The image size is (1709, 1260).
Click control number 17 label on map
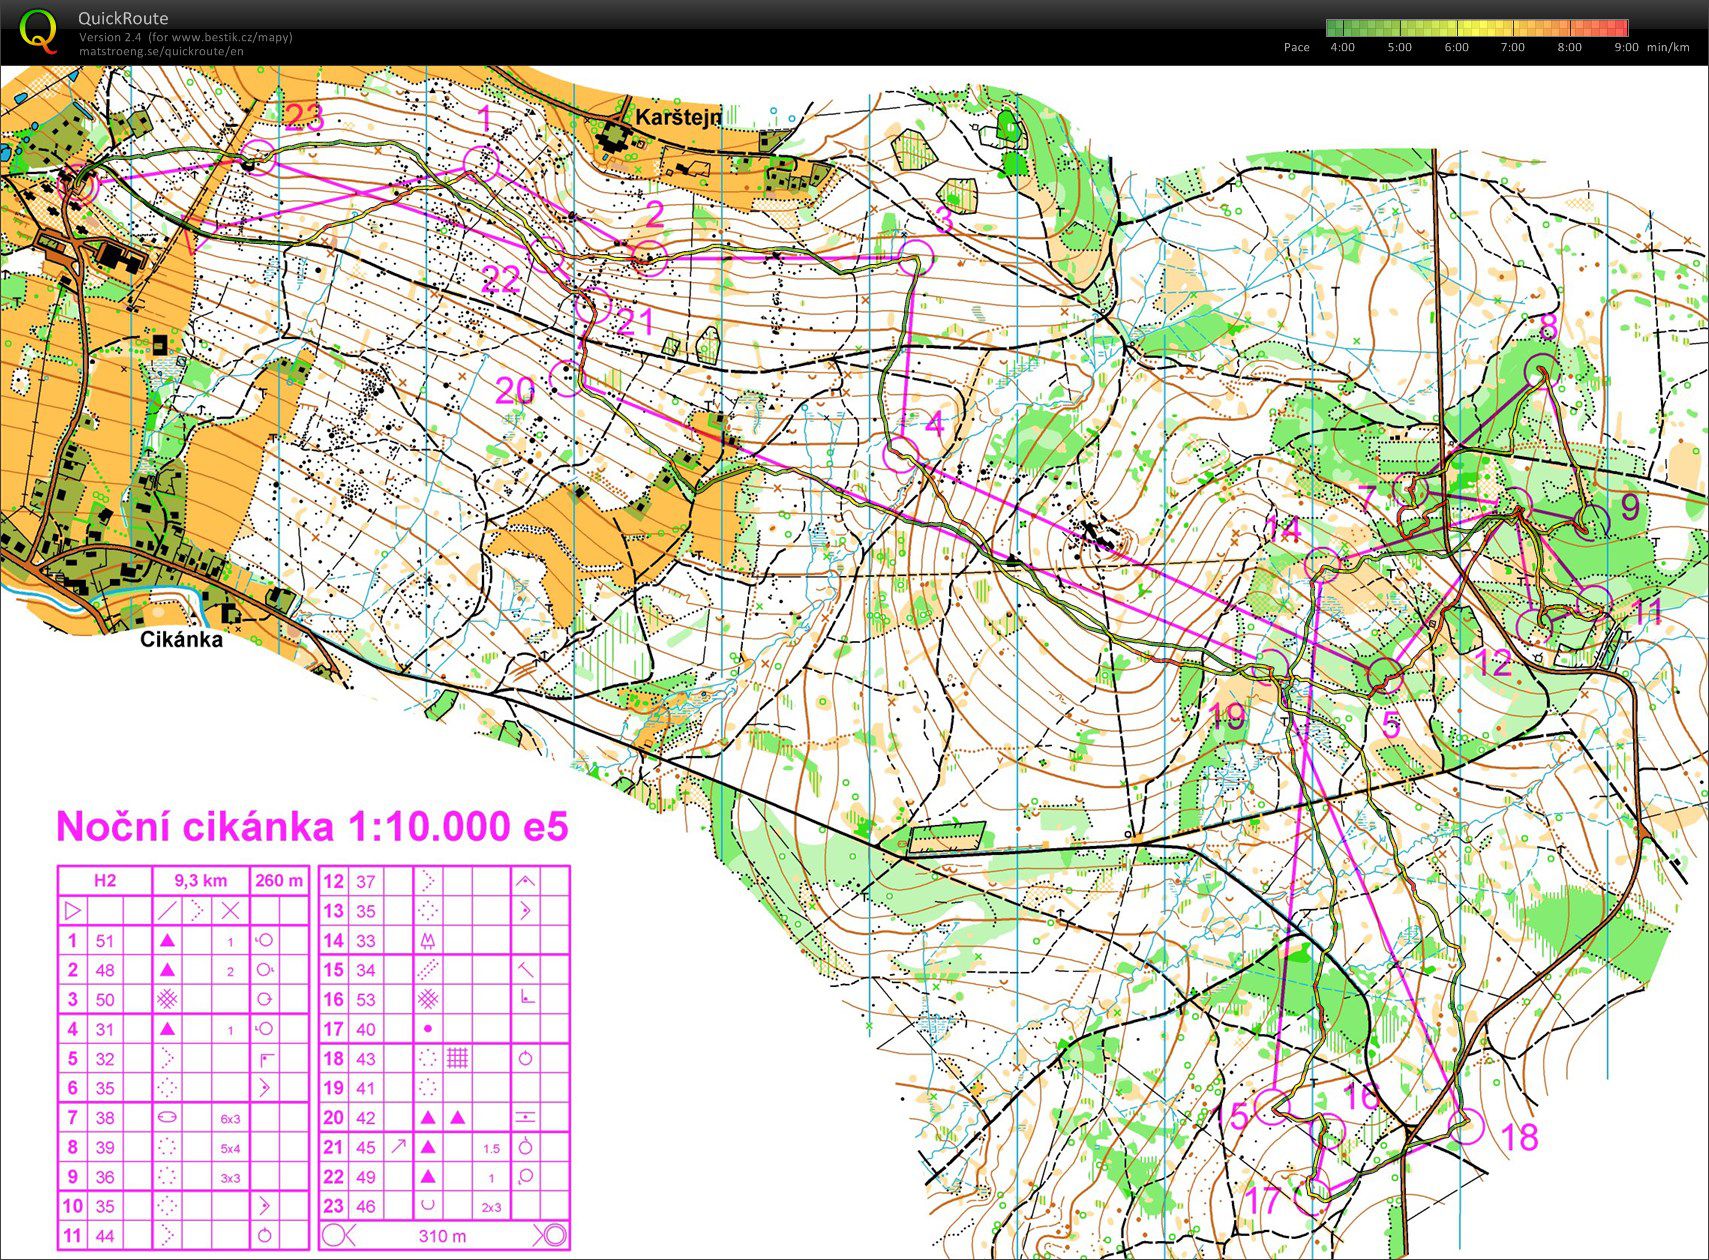click(1264, 1200)
